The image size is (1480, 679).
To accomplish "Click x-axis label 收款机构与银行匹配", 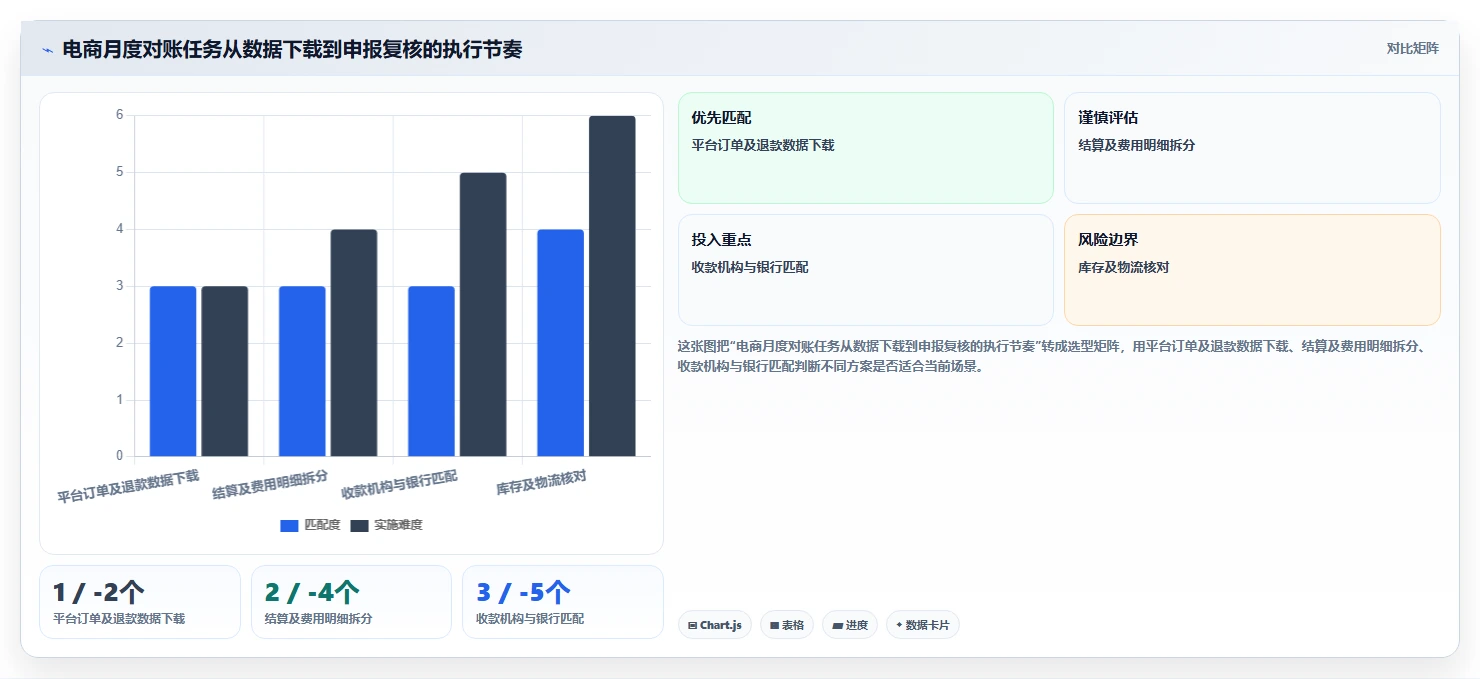I will tap(399, 484).
